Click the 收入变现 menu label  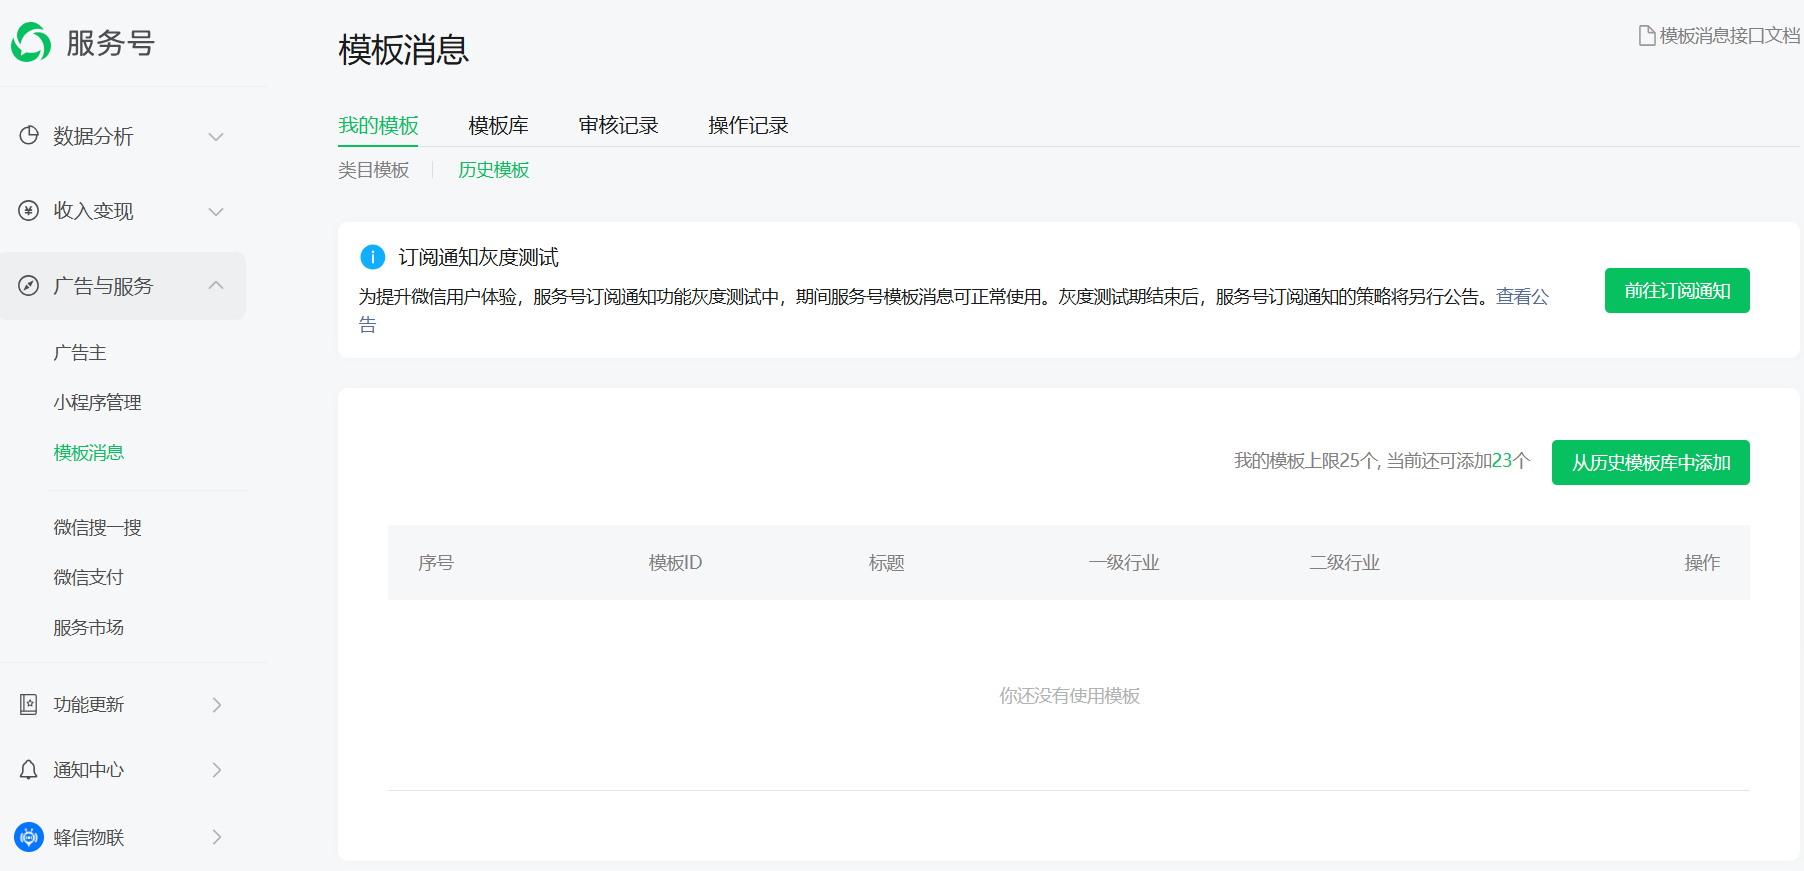coord(93,211)
